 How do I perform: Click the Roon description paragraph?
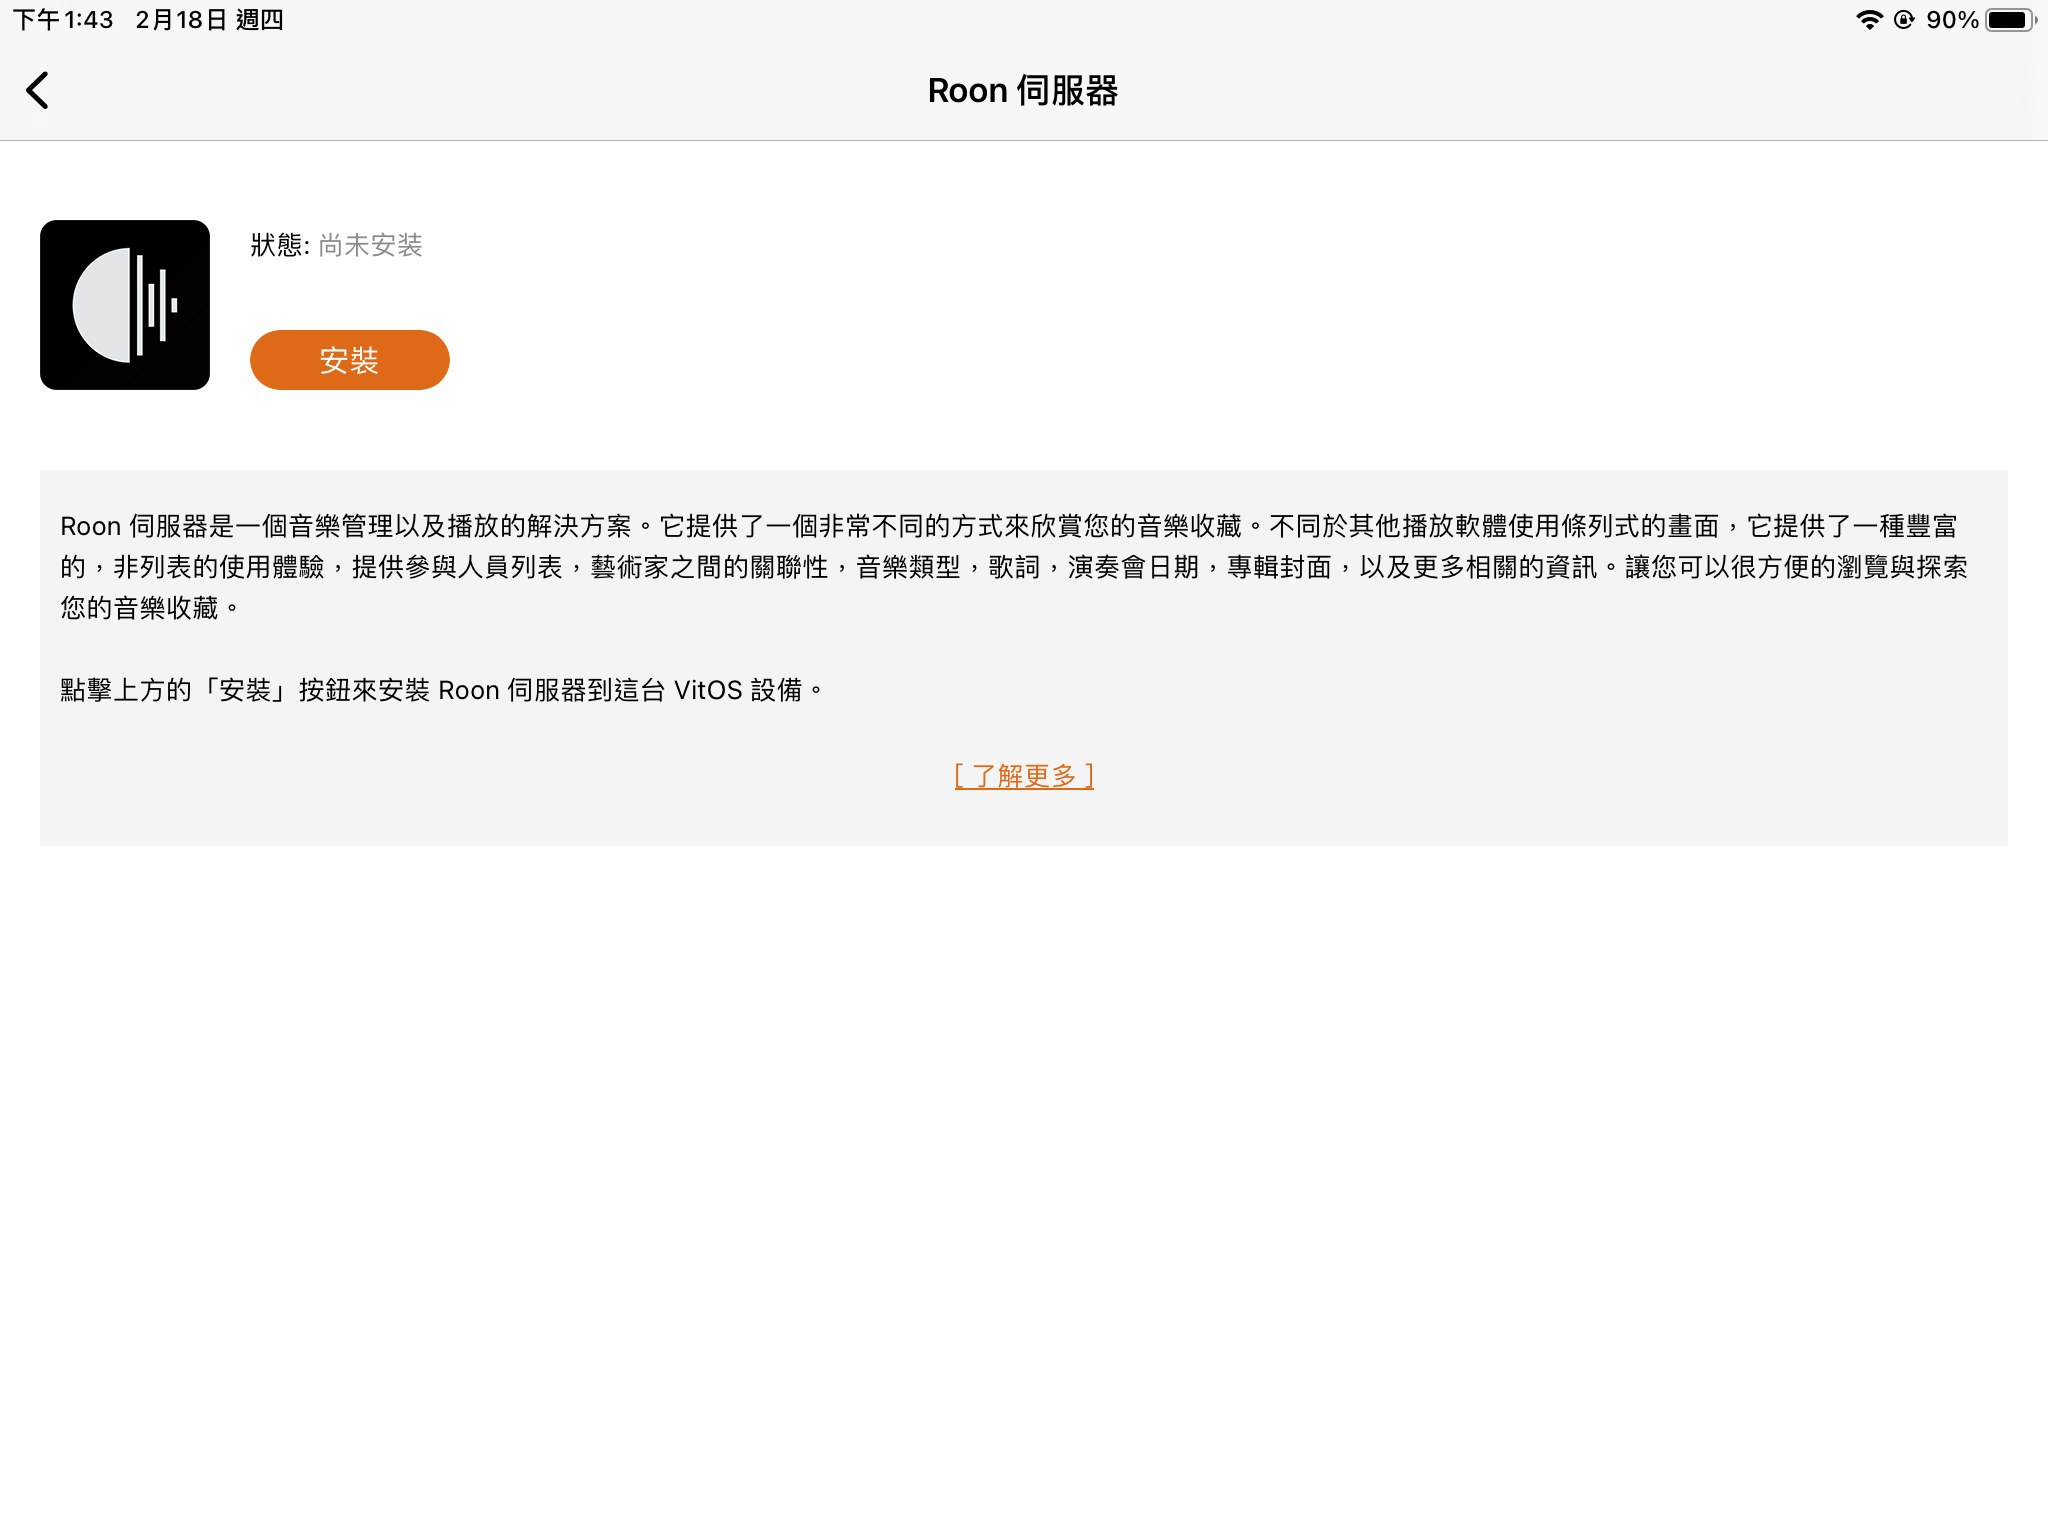click(x=1014, y=567)
